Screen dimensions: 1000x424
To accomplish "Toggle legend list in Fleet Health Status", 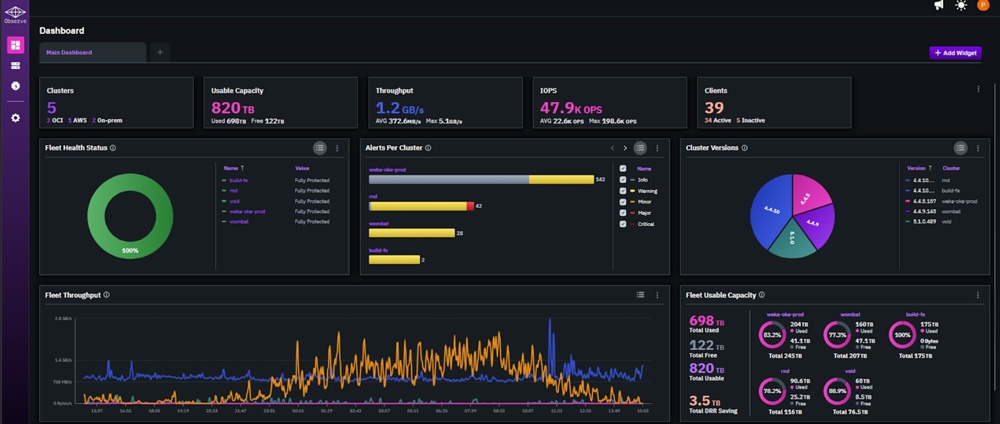I will coord(319,148).
